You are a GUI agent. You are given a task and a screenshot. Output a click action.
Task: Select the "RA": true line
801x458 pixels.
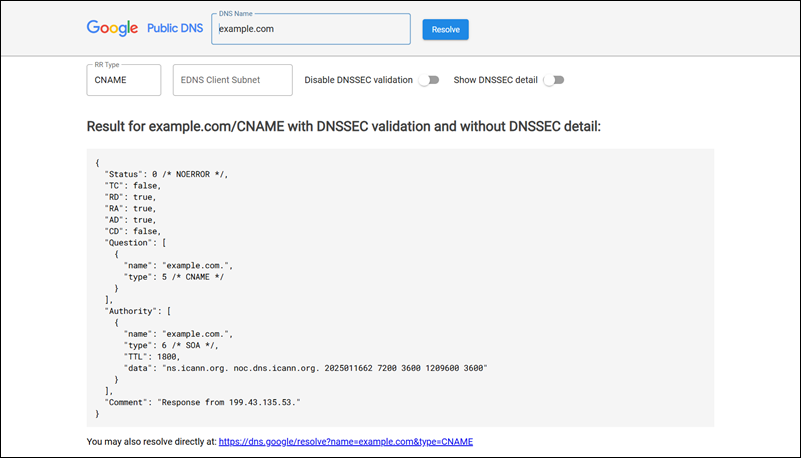coord(130,208)
